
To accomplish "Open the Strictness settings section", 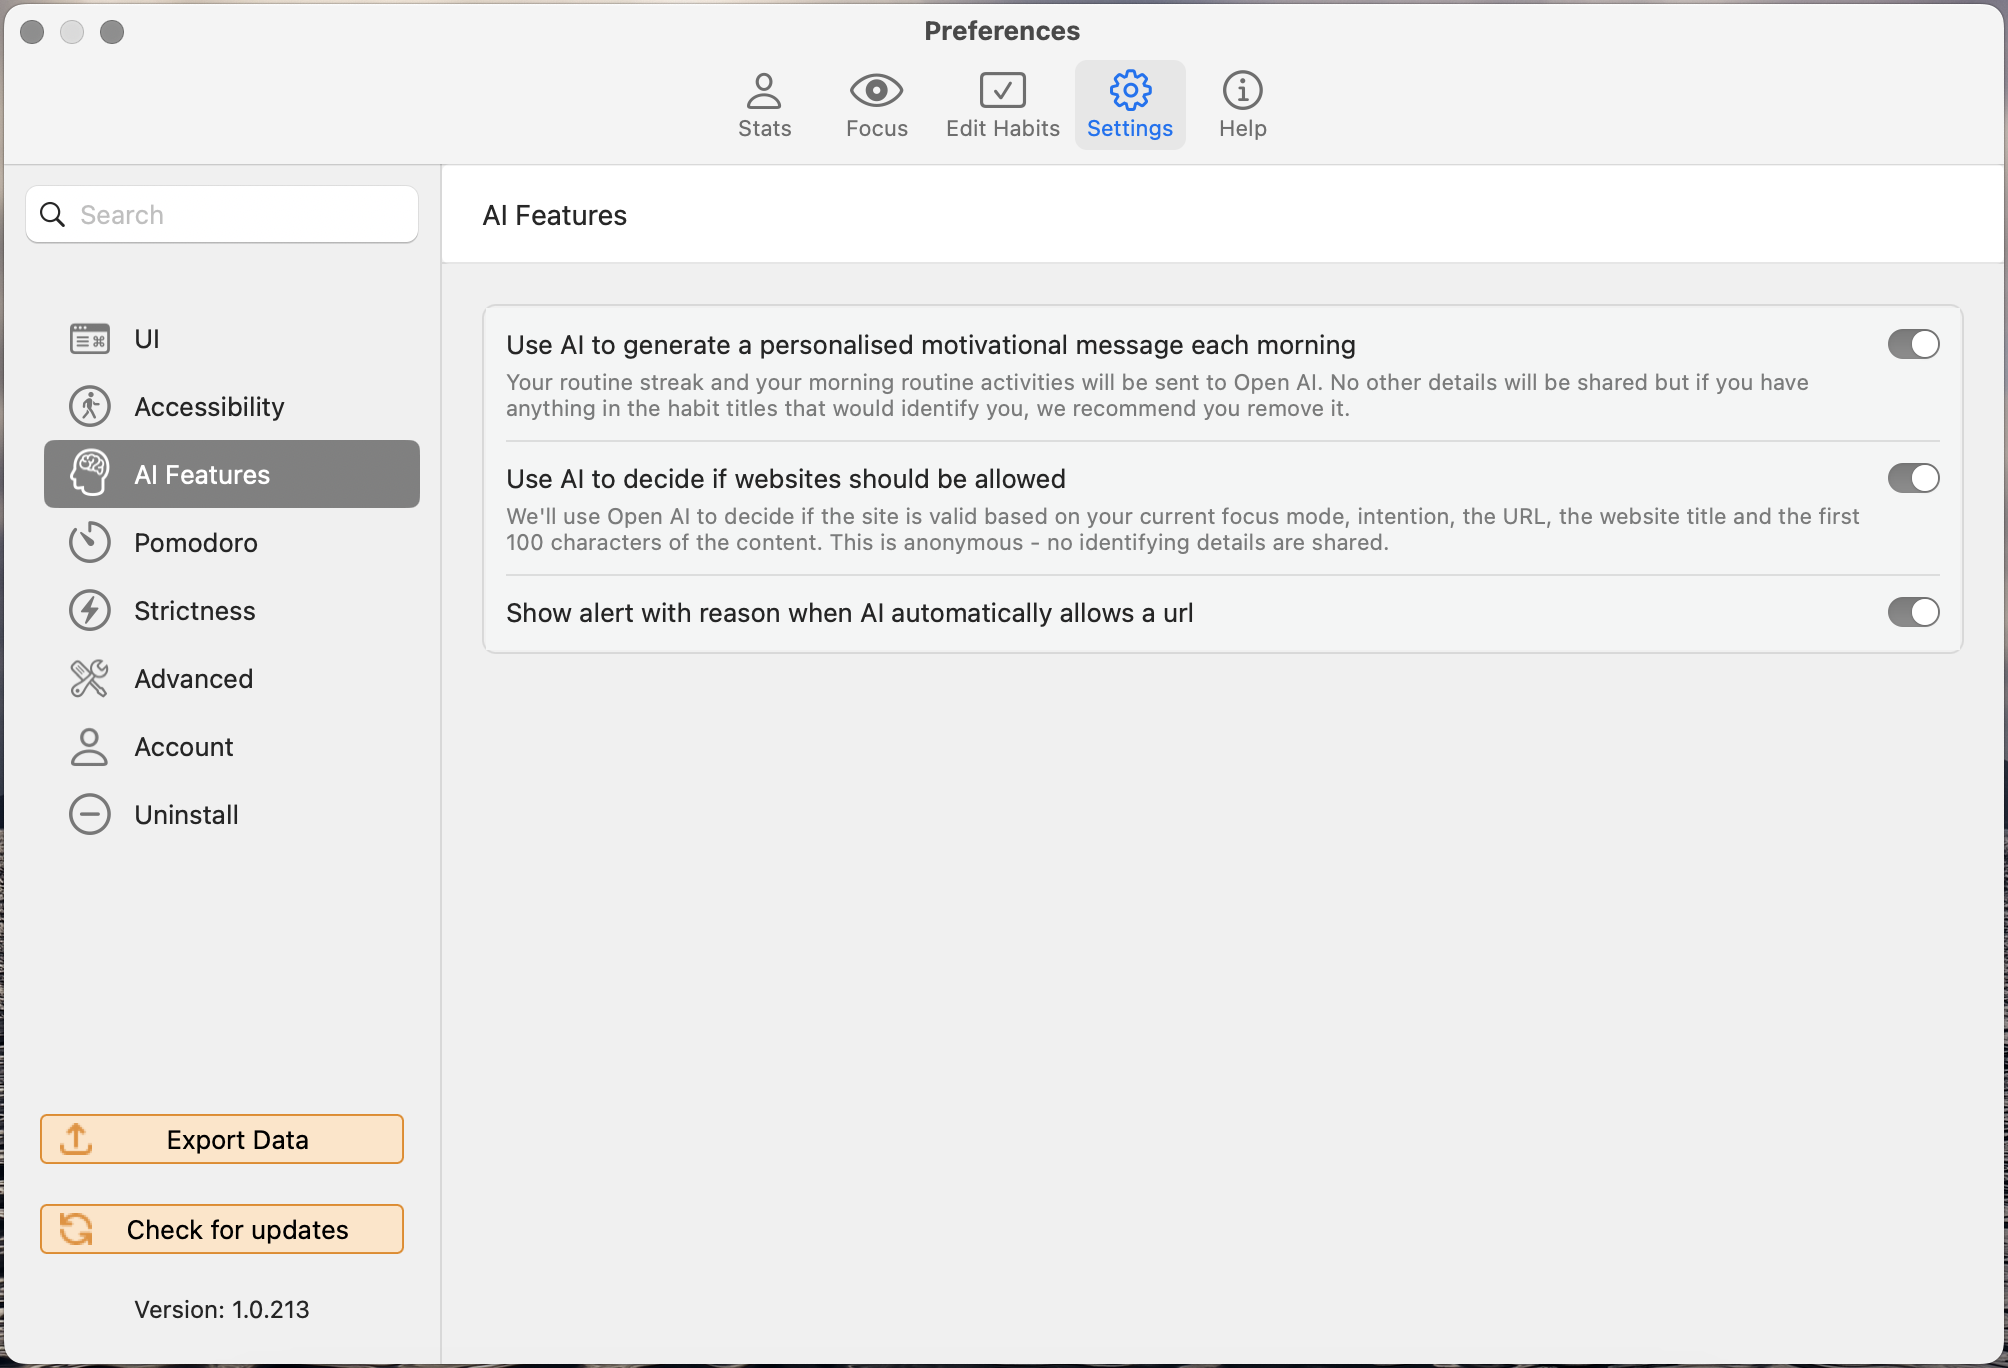I will 232,611.
